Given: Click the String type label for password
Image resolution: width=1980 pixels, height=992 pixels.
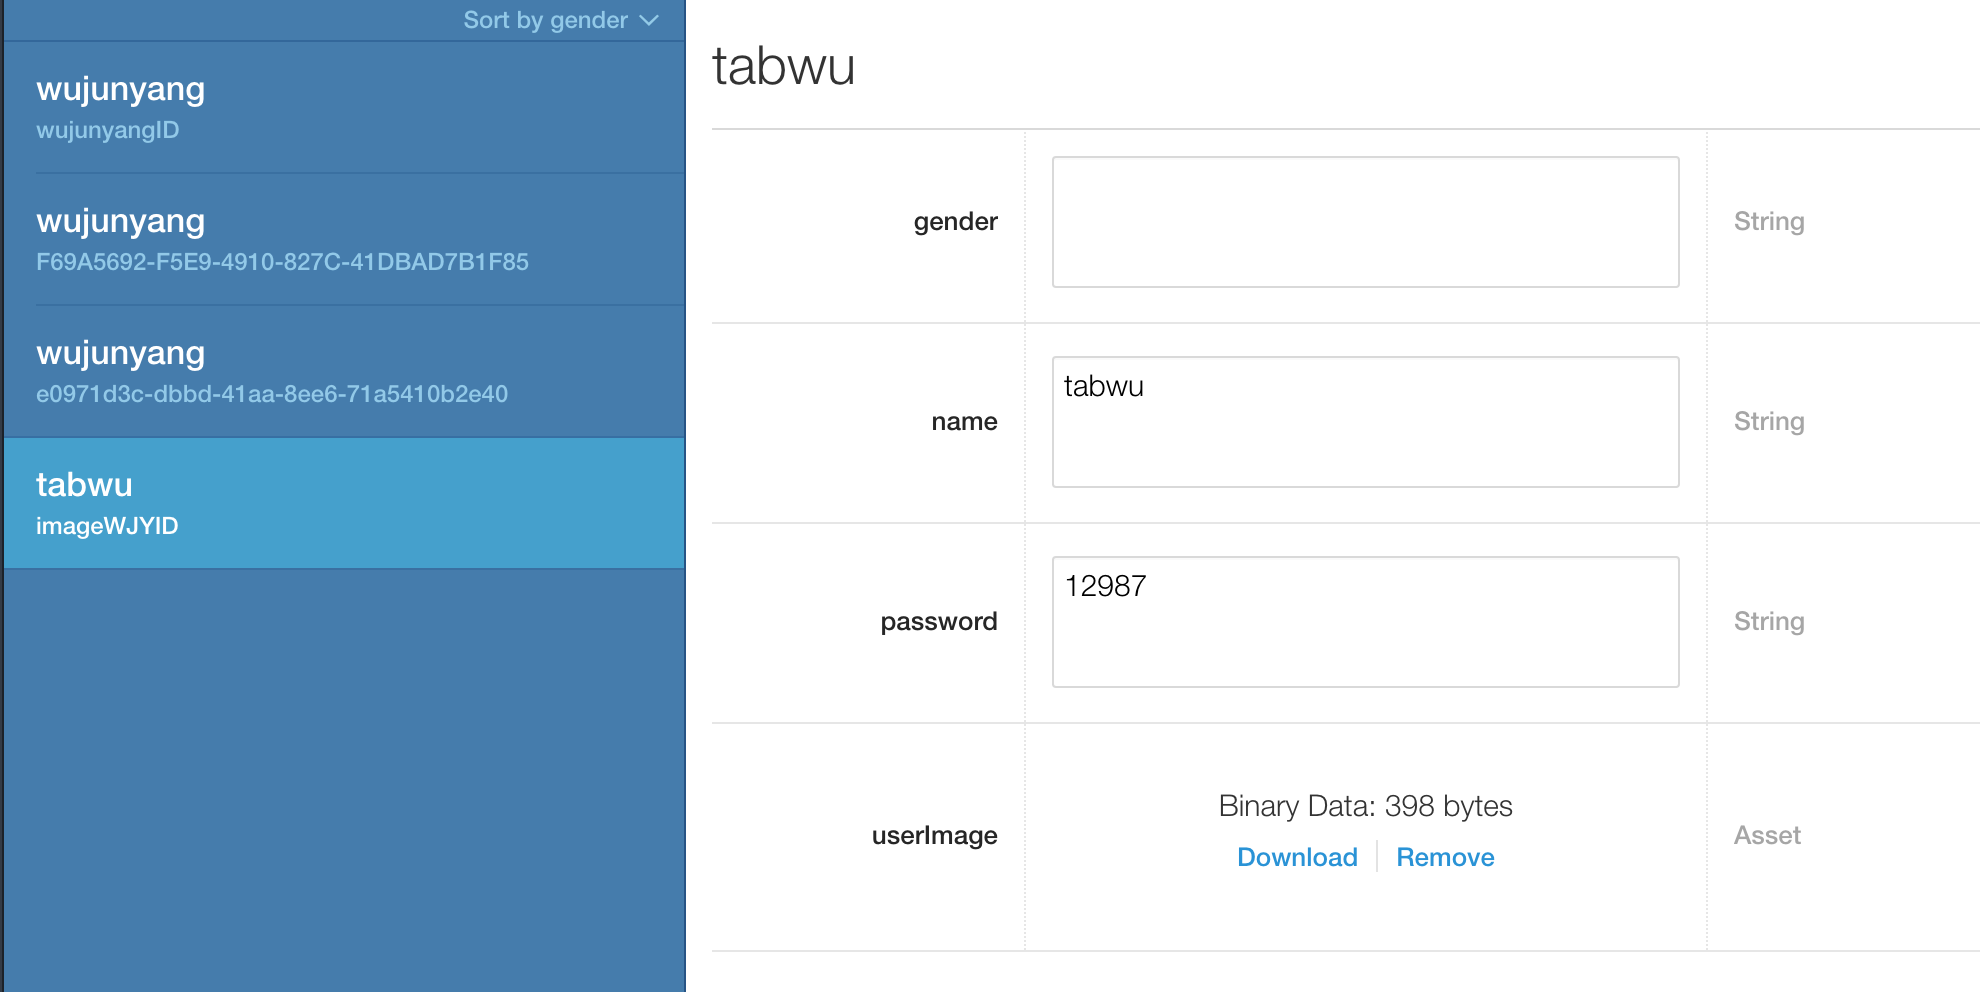Looking at the screenshot, I should pos(1769,622).
